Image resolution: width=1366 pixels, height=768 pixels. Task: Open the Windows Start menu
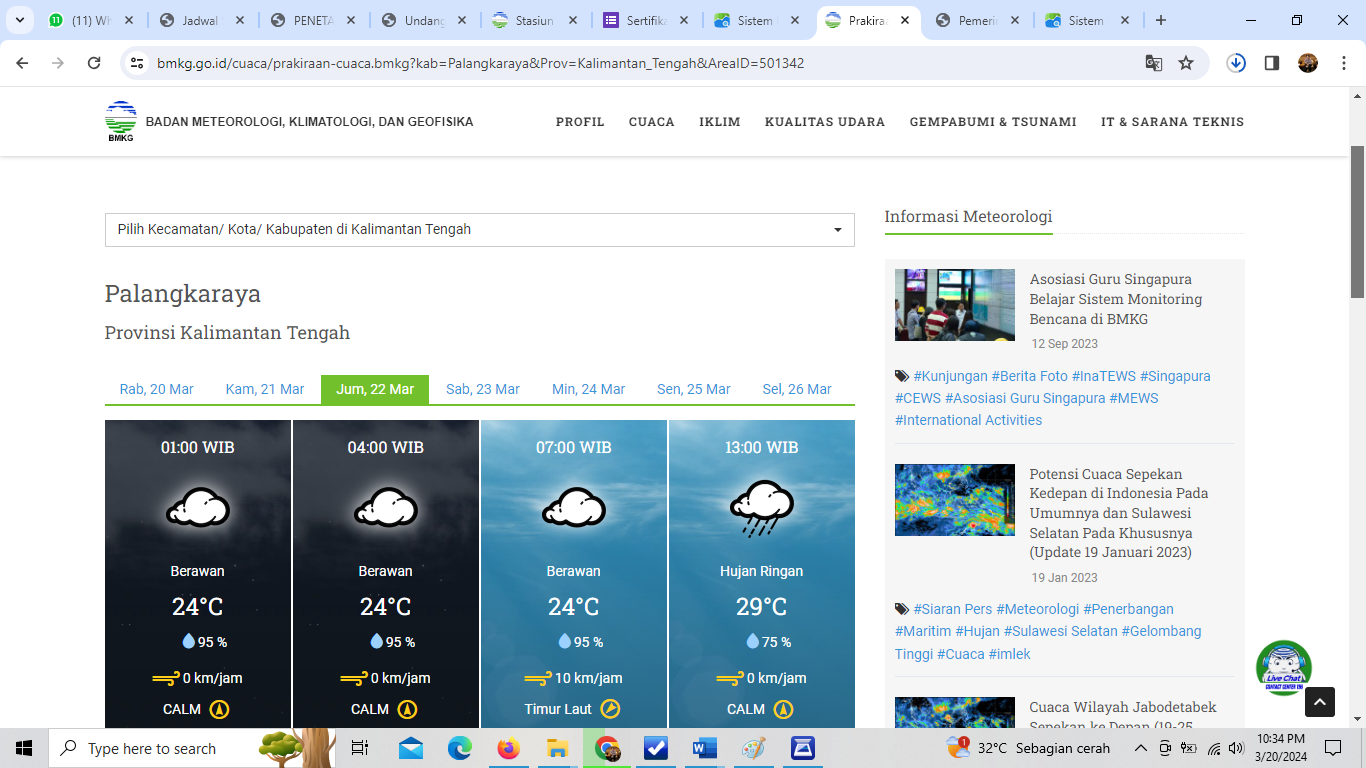(x=23, y=748)
